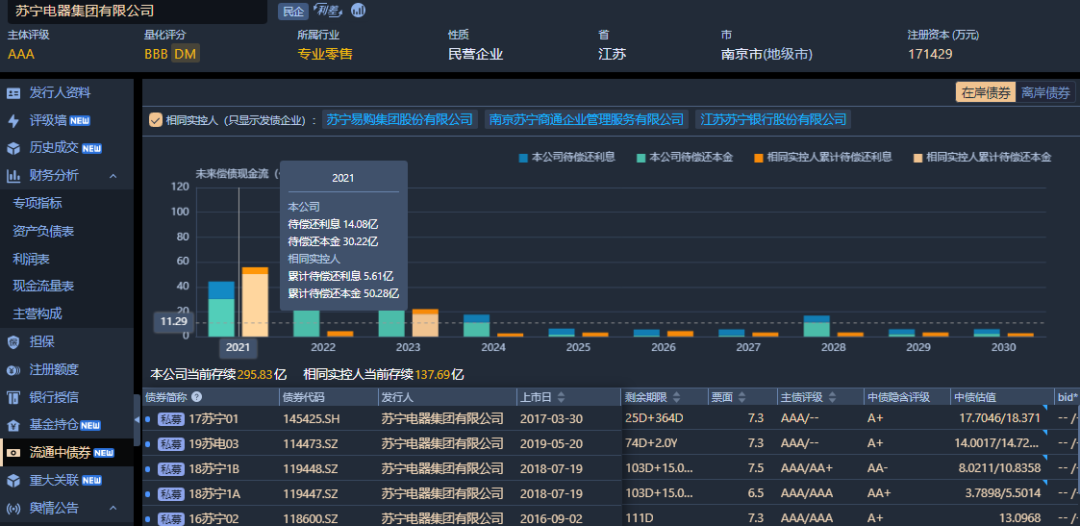Viewport: 1080px width, 526px height.
Task: Click the 基金持仓 icon in sidebar
Action: pyautogui.click(x=13, y=425)
